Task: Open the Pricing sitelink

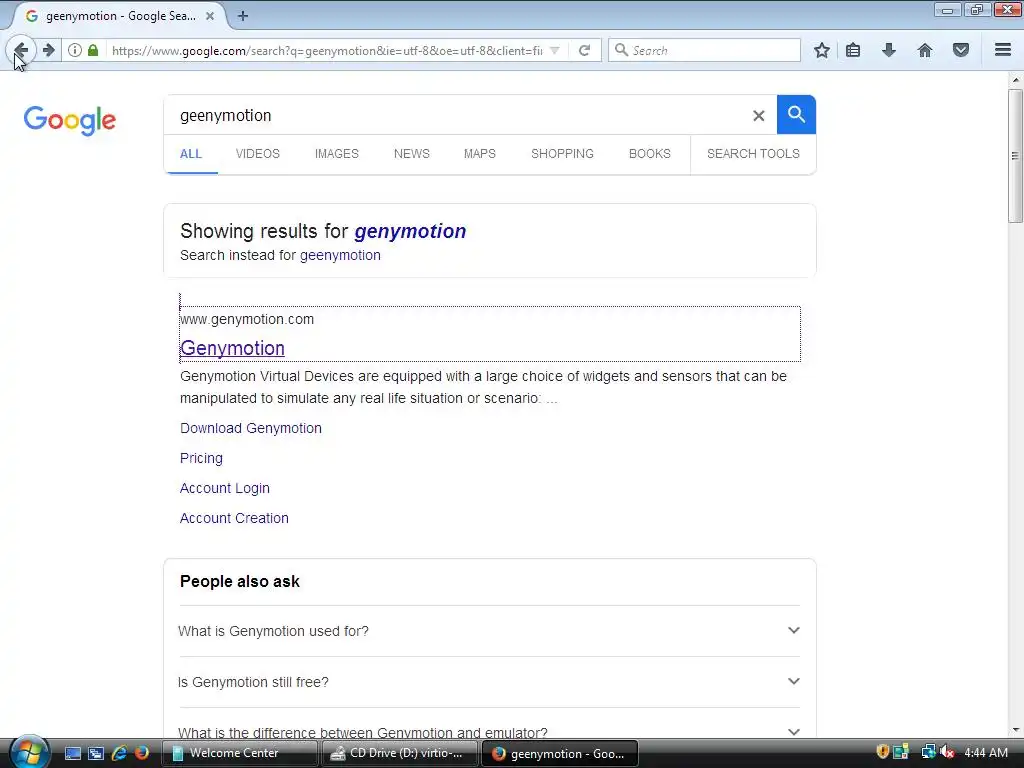Action: point(201,458)
